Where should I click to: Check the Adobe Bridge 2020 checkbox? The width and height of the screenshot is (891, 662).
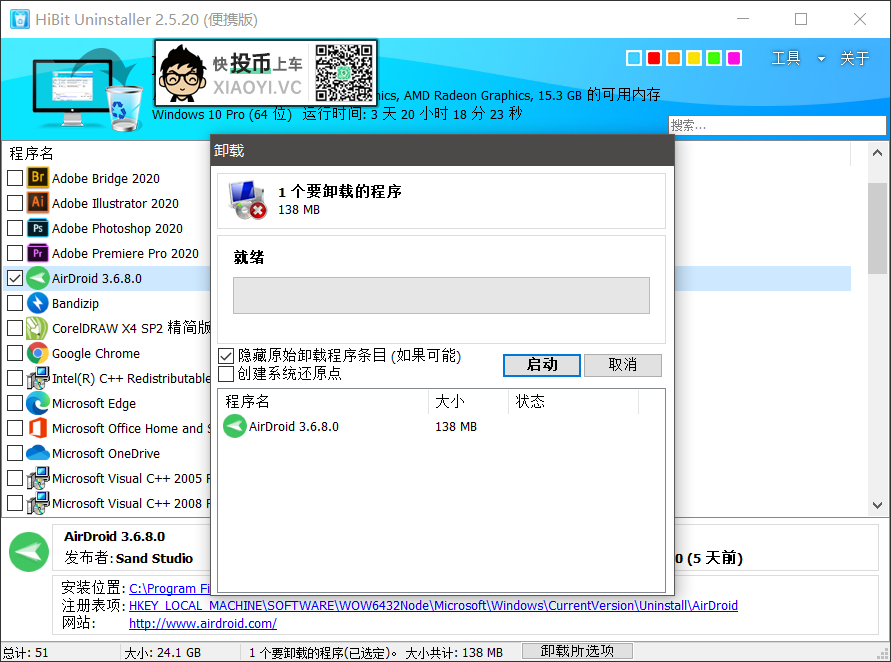tap(15, 178)
